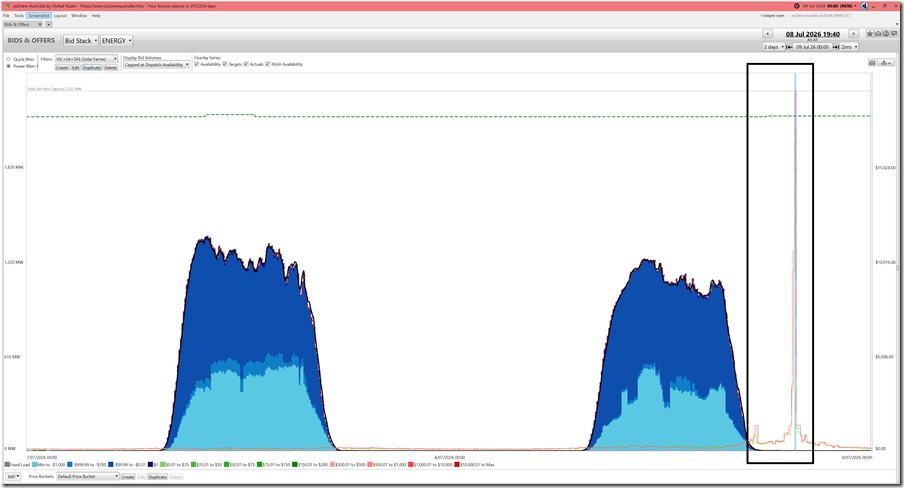
Task: Open the ENERGY commodity dropdown
Action: coord(116,40)
